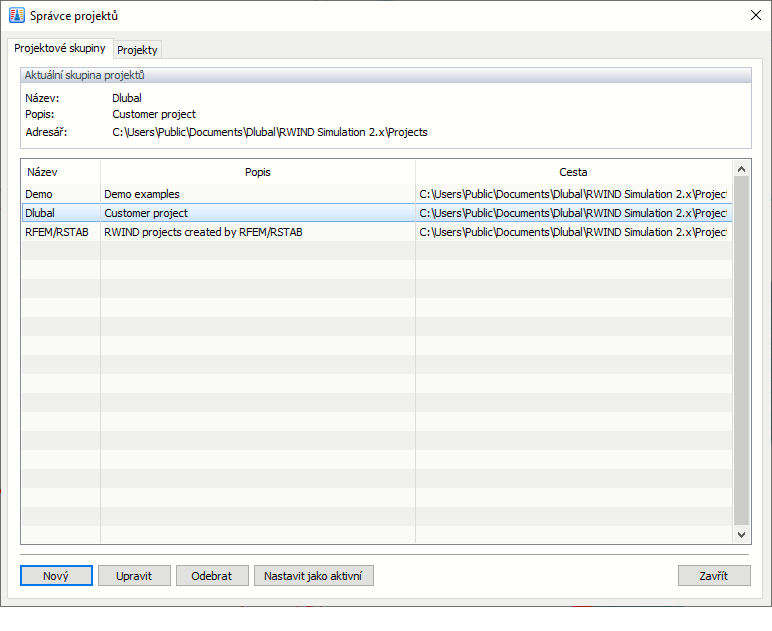Click the vertical scrollbar thumb
The image size is (772, 631).
click(x=741, y=351)
